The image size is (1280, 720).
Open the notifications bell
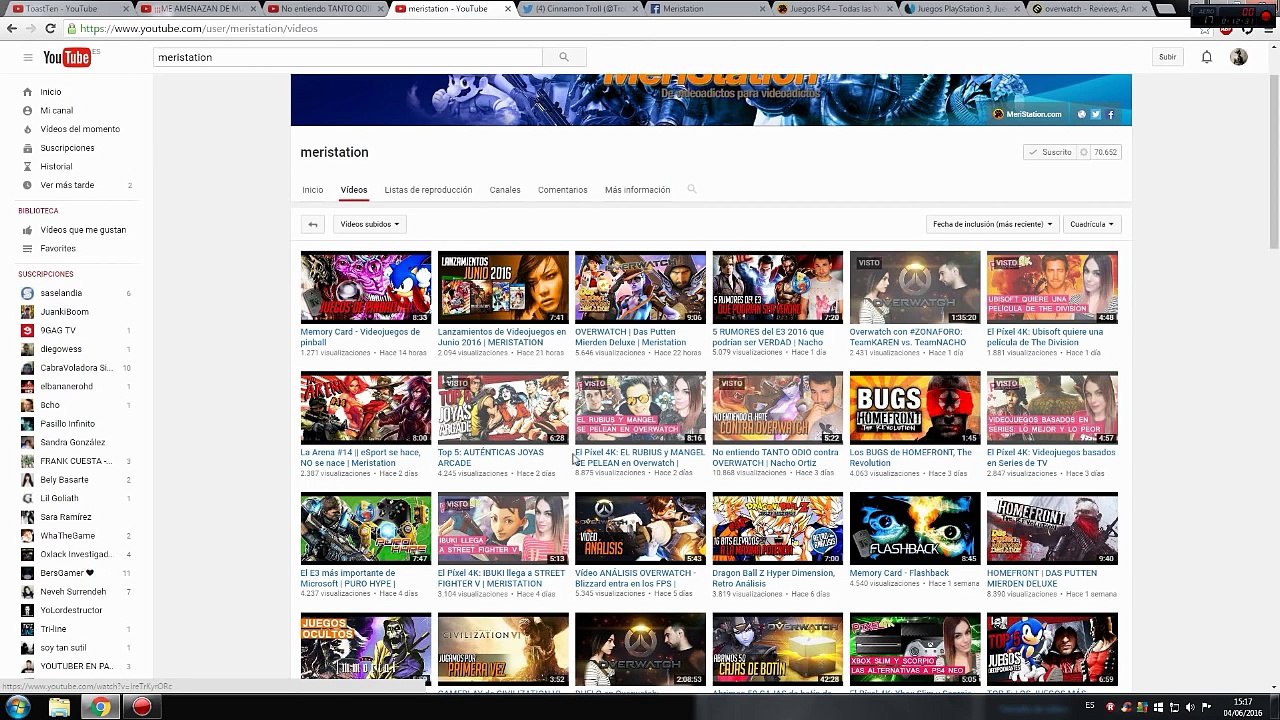click(x=1207, y=57)
